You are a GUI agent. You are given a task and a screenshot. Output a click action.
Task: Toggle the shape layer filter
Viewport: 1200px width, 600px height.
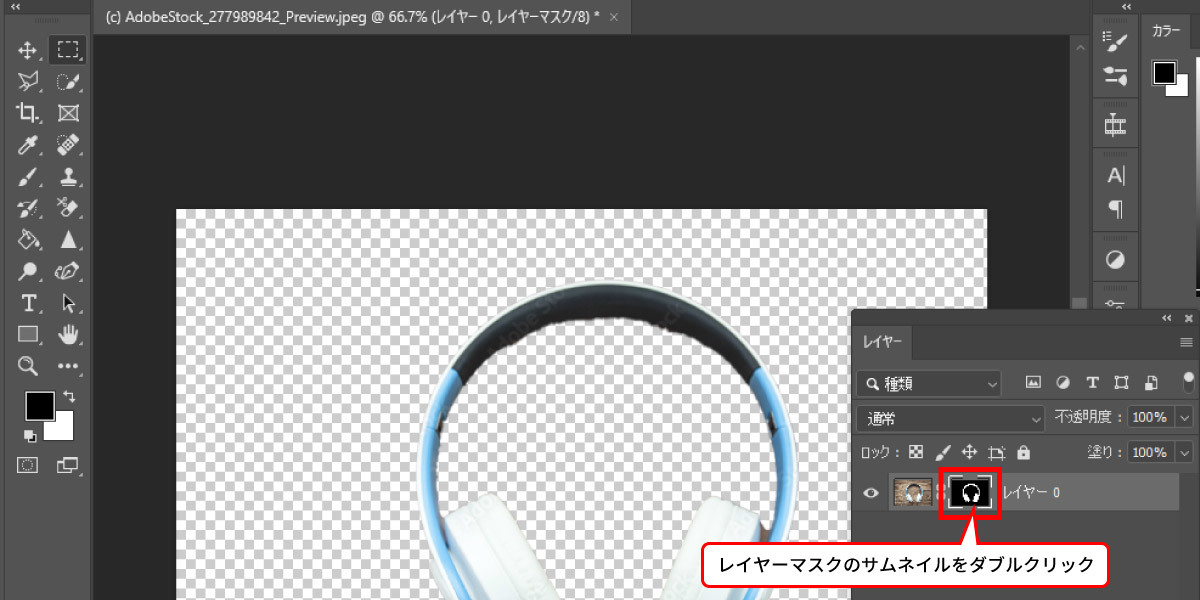[x=1121, y=382]
